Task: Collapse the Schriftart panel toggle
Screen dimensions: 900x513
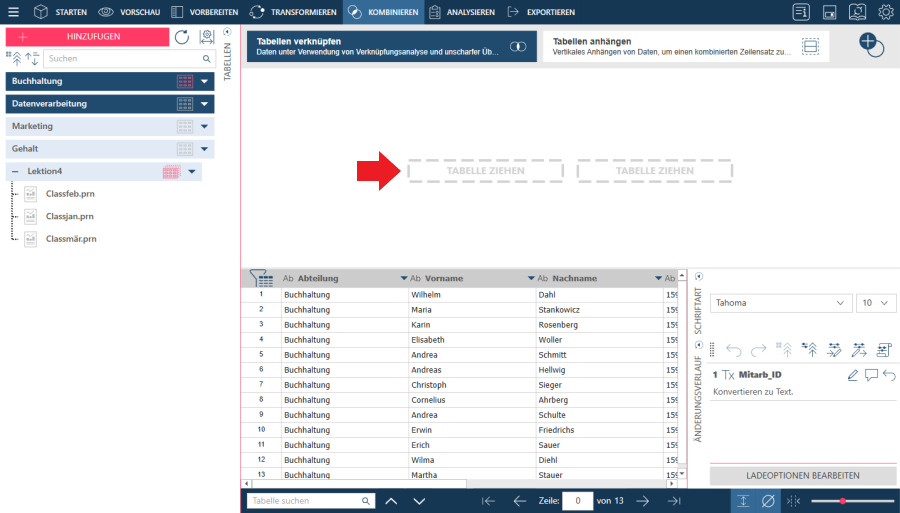Action: pyautogui.click(x=699, y=277)
